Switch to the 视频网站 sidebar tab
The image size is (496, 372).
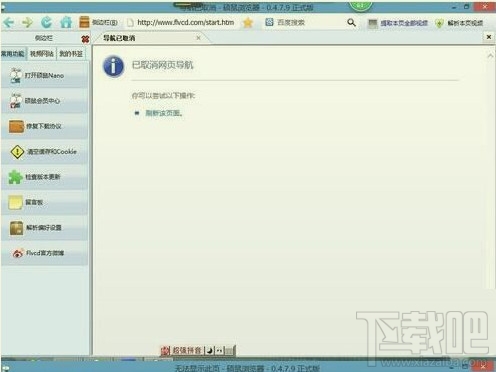click(42, 53)
